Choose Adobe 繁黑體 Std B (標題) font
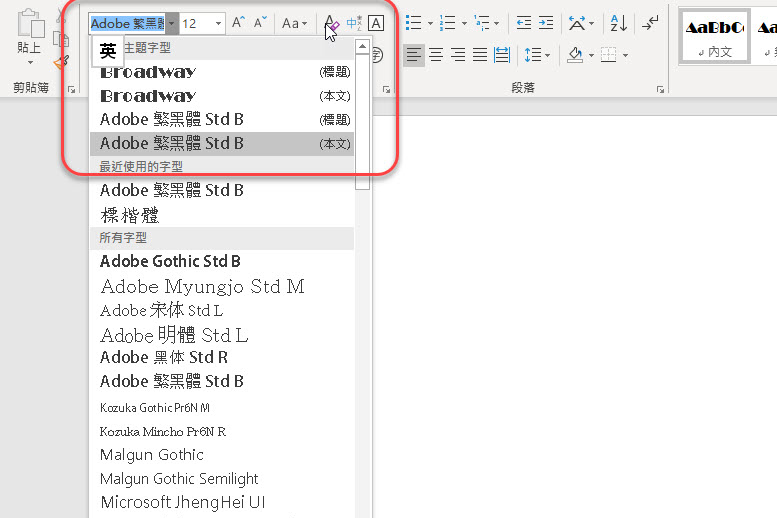 click(x=222, y=119)
